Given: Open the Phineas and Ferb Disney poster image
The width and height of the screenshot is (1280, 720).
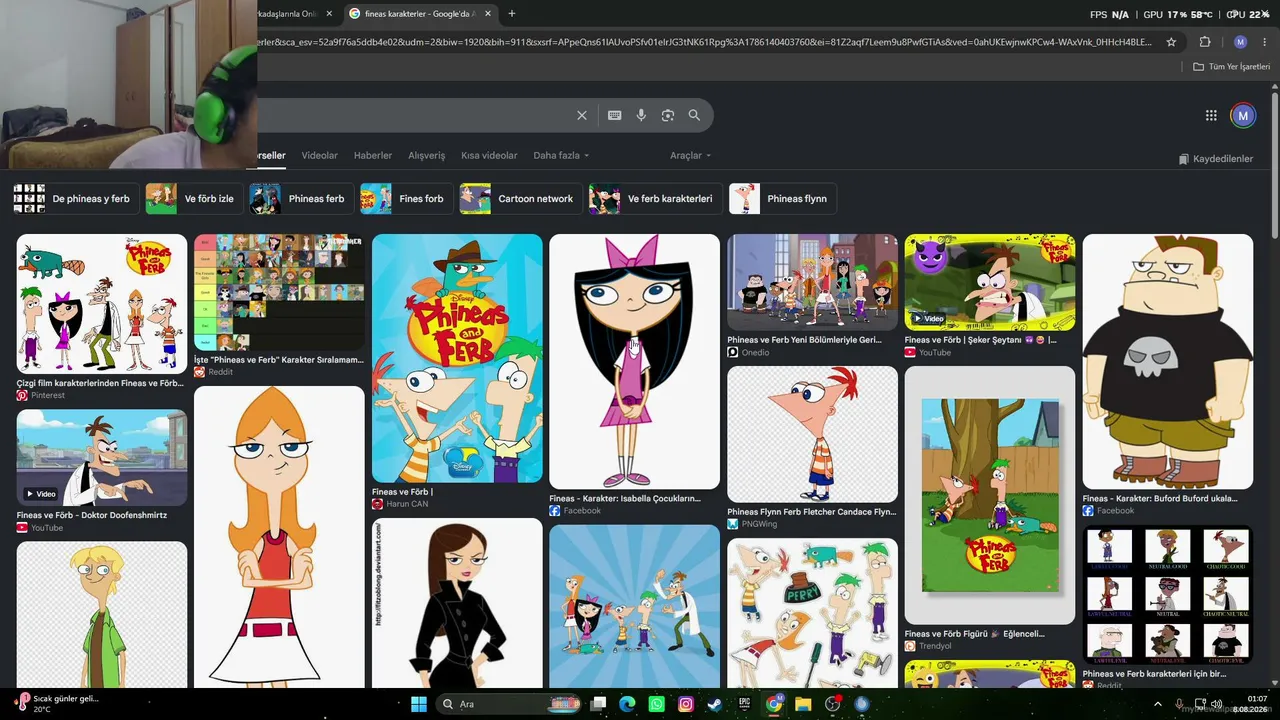Looking at the screenshot, I should pos(457,358).
